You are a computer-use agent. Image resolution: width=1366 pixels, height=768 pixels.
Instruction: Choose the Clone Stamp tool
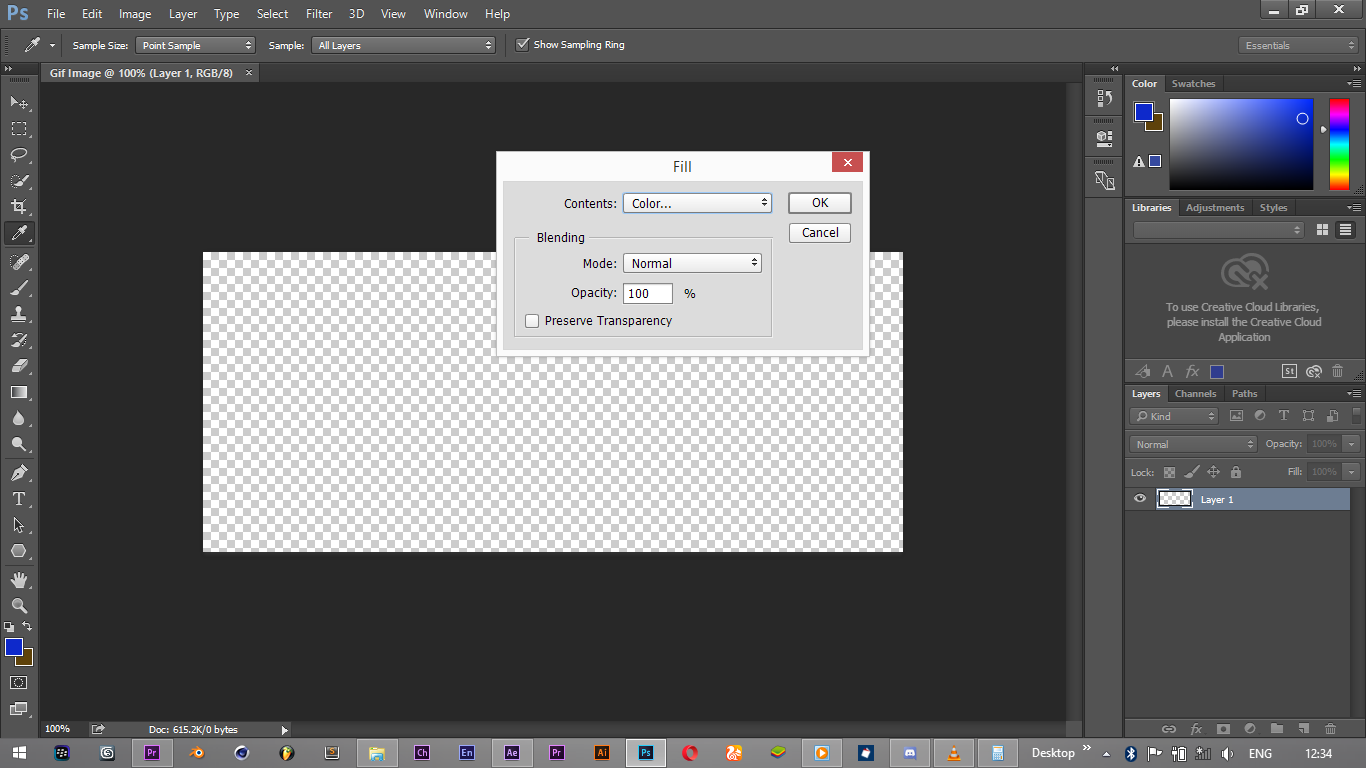pyautogui.click(x=19, y=313)
